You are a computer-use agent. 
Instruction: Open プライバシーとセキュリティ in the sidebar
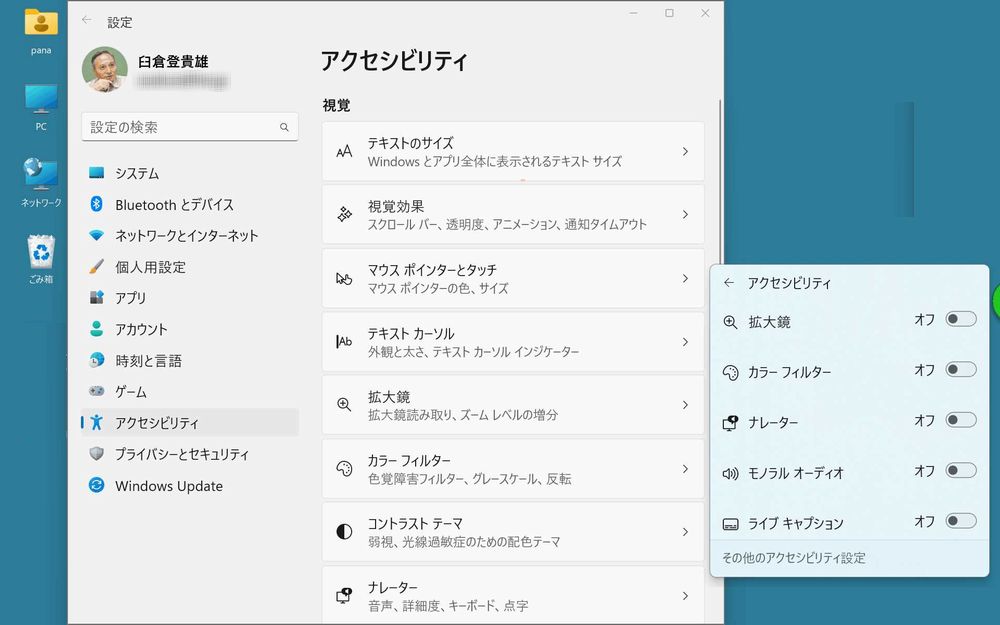[x=181, y=454]
